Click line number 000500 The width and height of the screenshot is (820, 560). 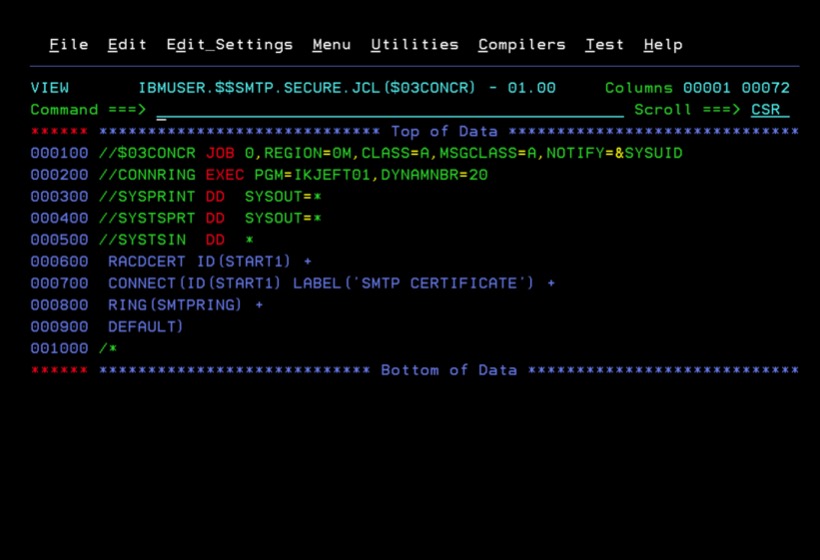point(59,240)
